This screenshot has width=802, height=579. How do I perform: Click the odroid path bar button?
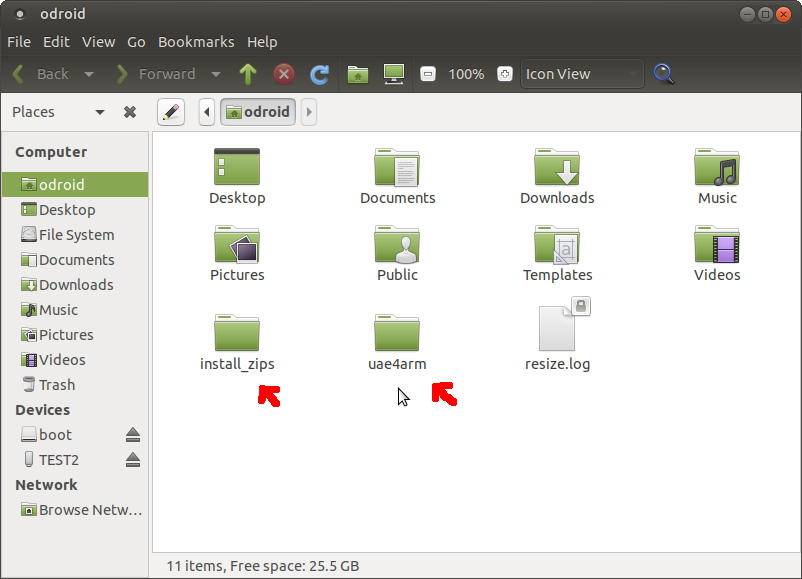coord(258,112)
